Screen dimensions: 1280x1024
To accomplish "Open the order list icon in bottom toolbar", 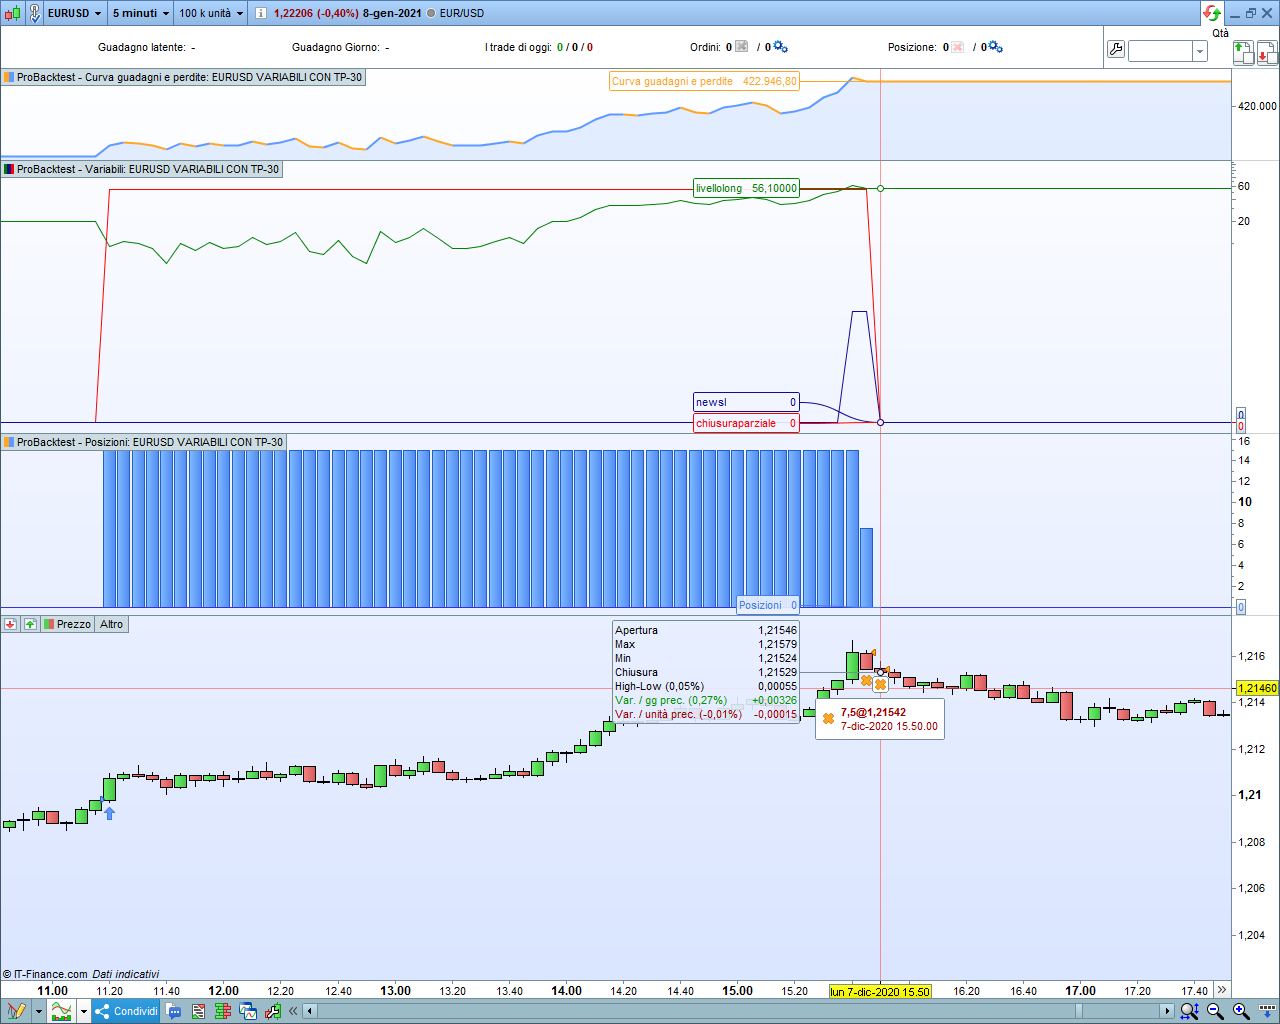I will [198, 1011].
